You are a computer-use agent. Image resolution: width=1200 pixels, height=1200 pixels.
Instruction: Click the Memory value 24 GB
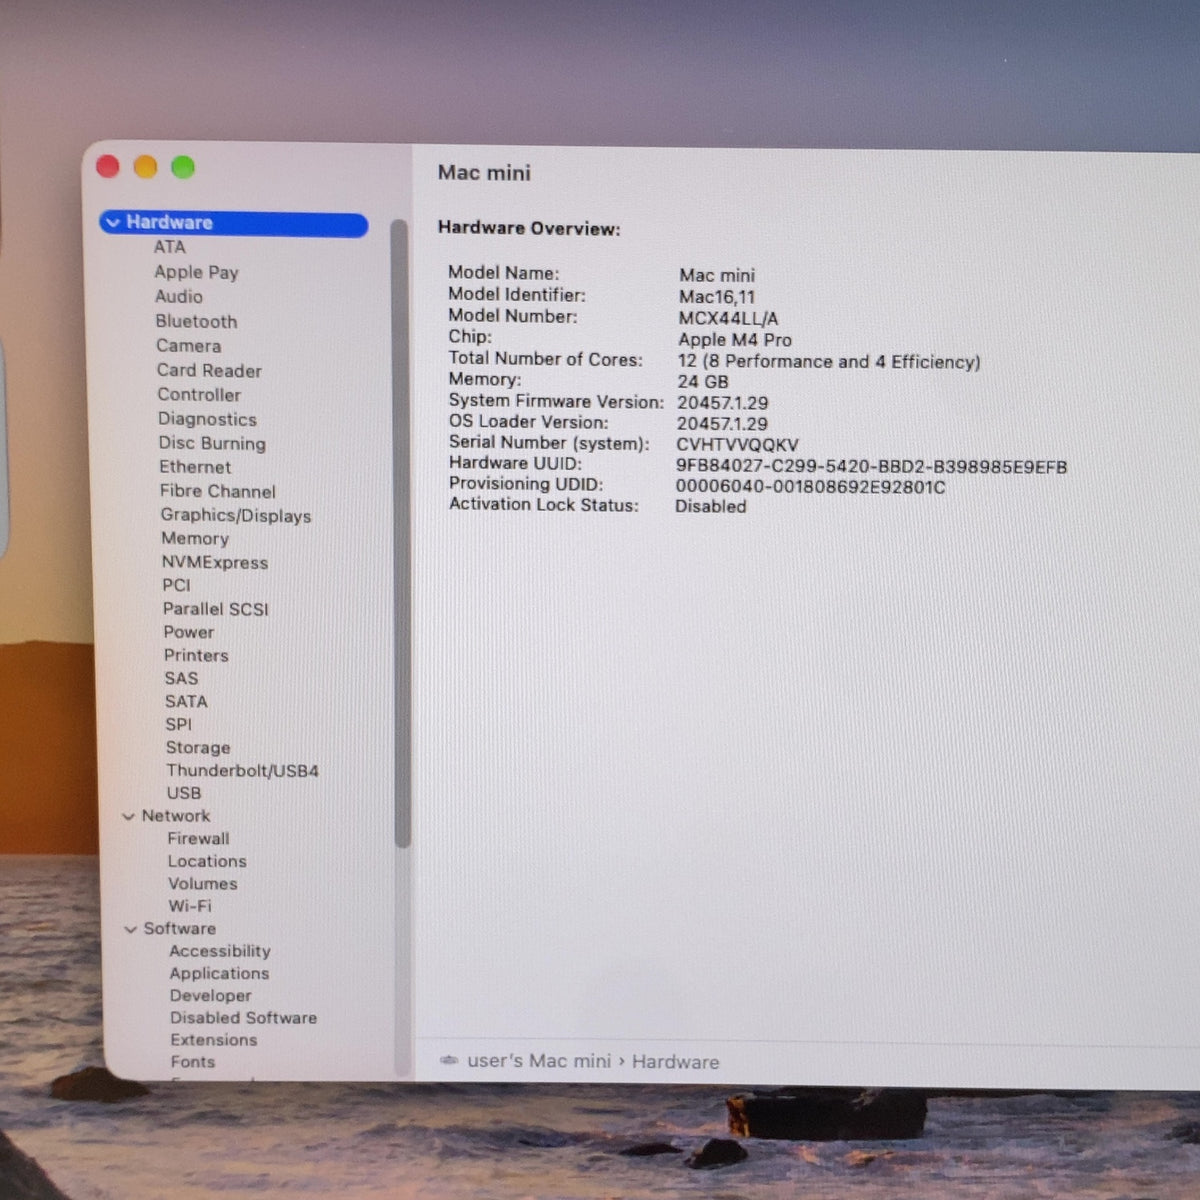coord(703,382)
